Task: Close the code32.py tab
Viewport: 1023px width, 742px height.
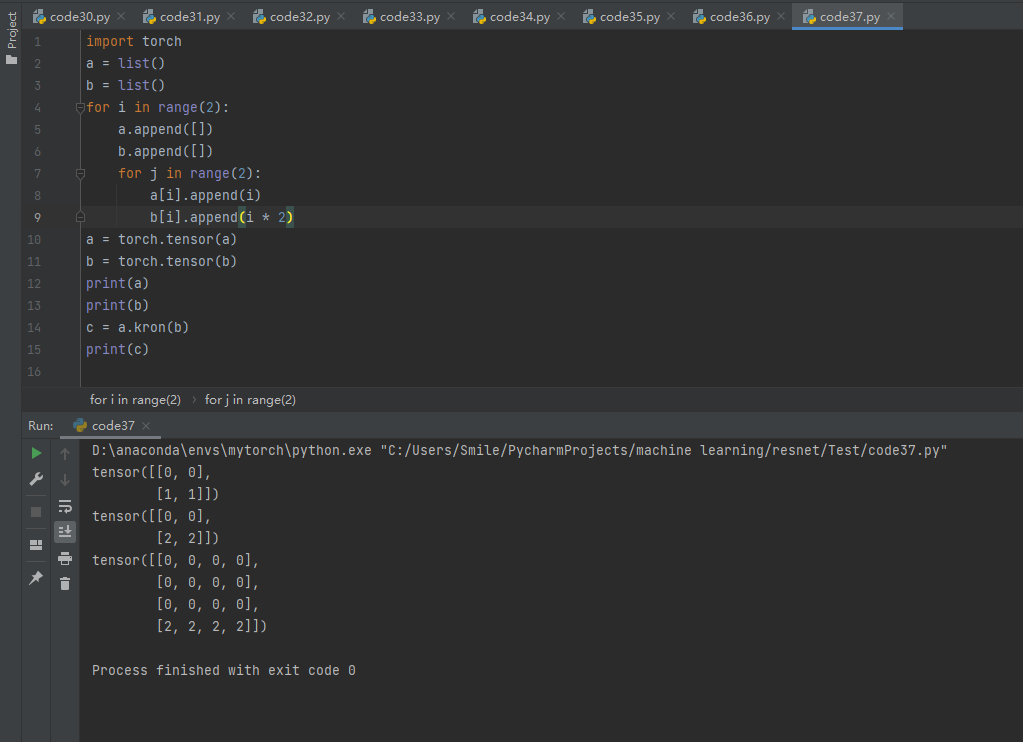Action: [341, 16]
